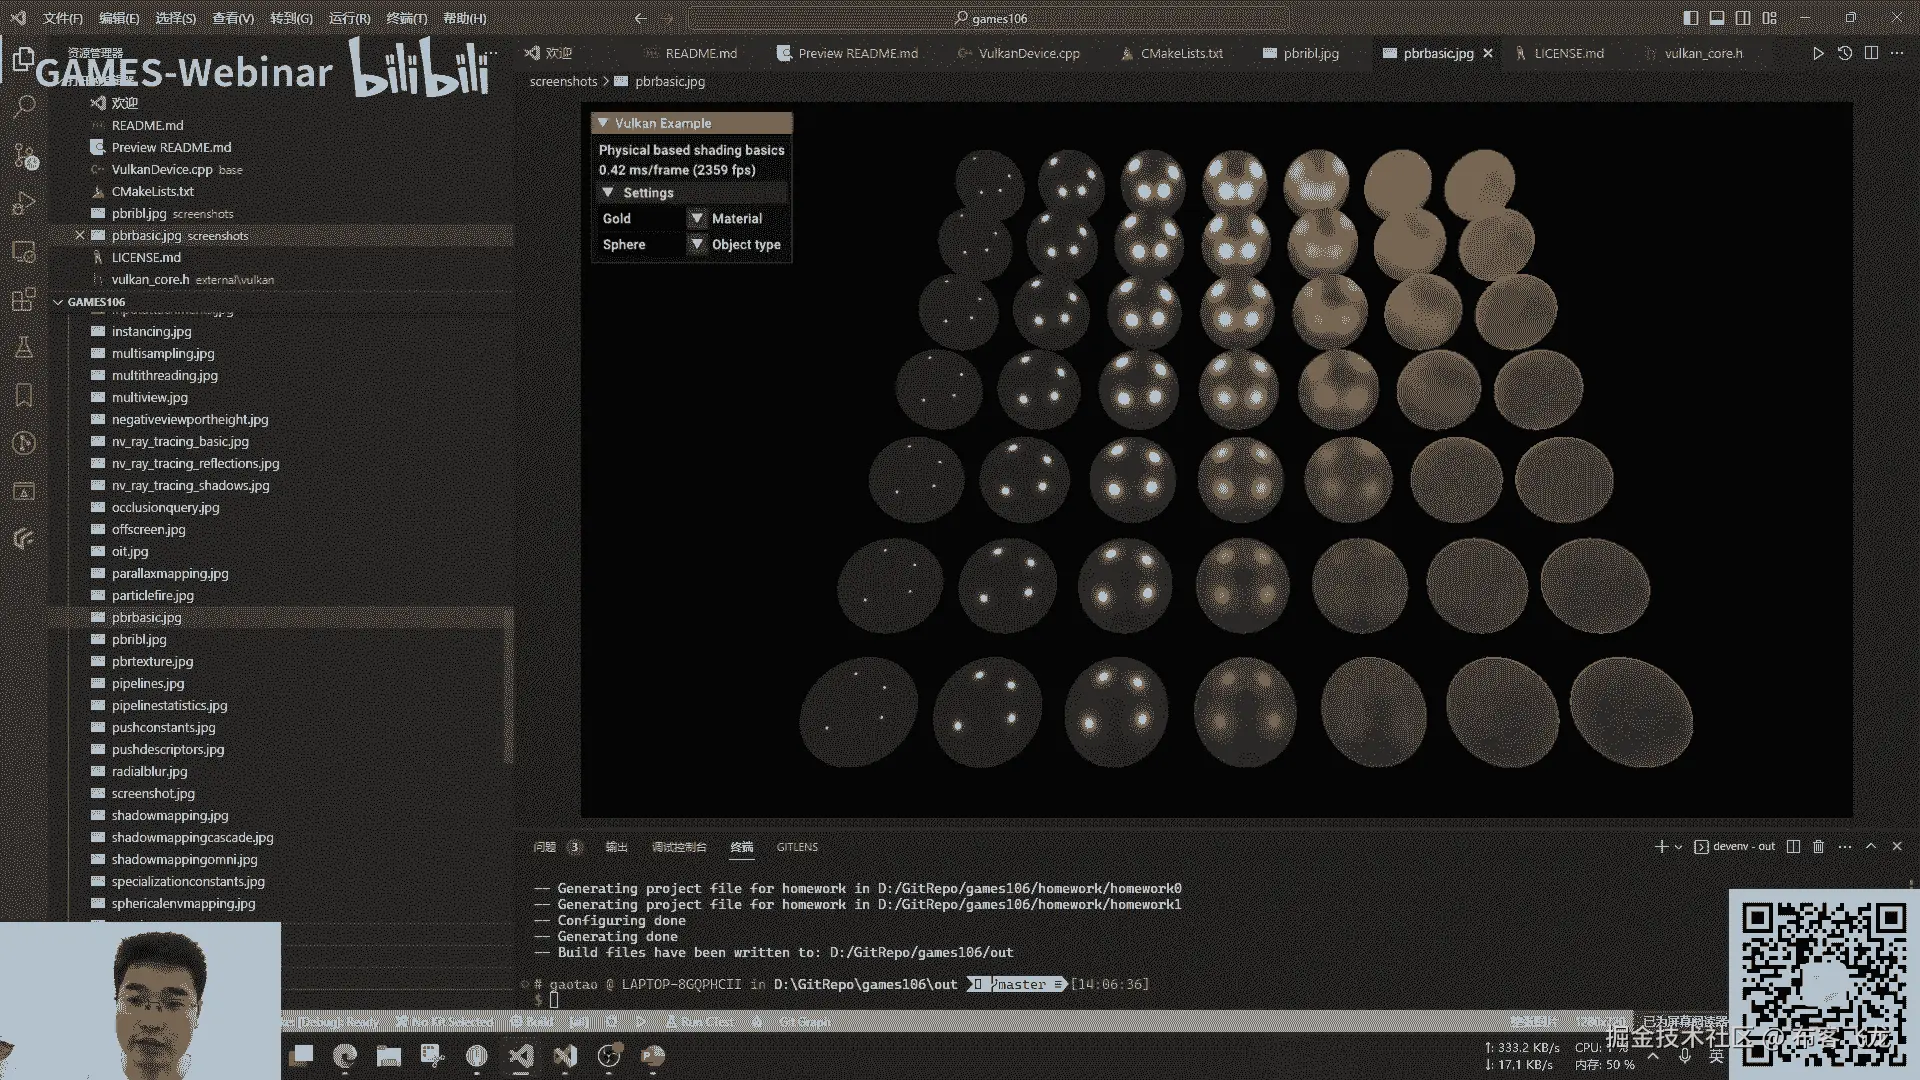
Task: Click the run play button in editor toolbar
Action: tap(1818, 53)
